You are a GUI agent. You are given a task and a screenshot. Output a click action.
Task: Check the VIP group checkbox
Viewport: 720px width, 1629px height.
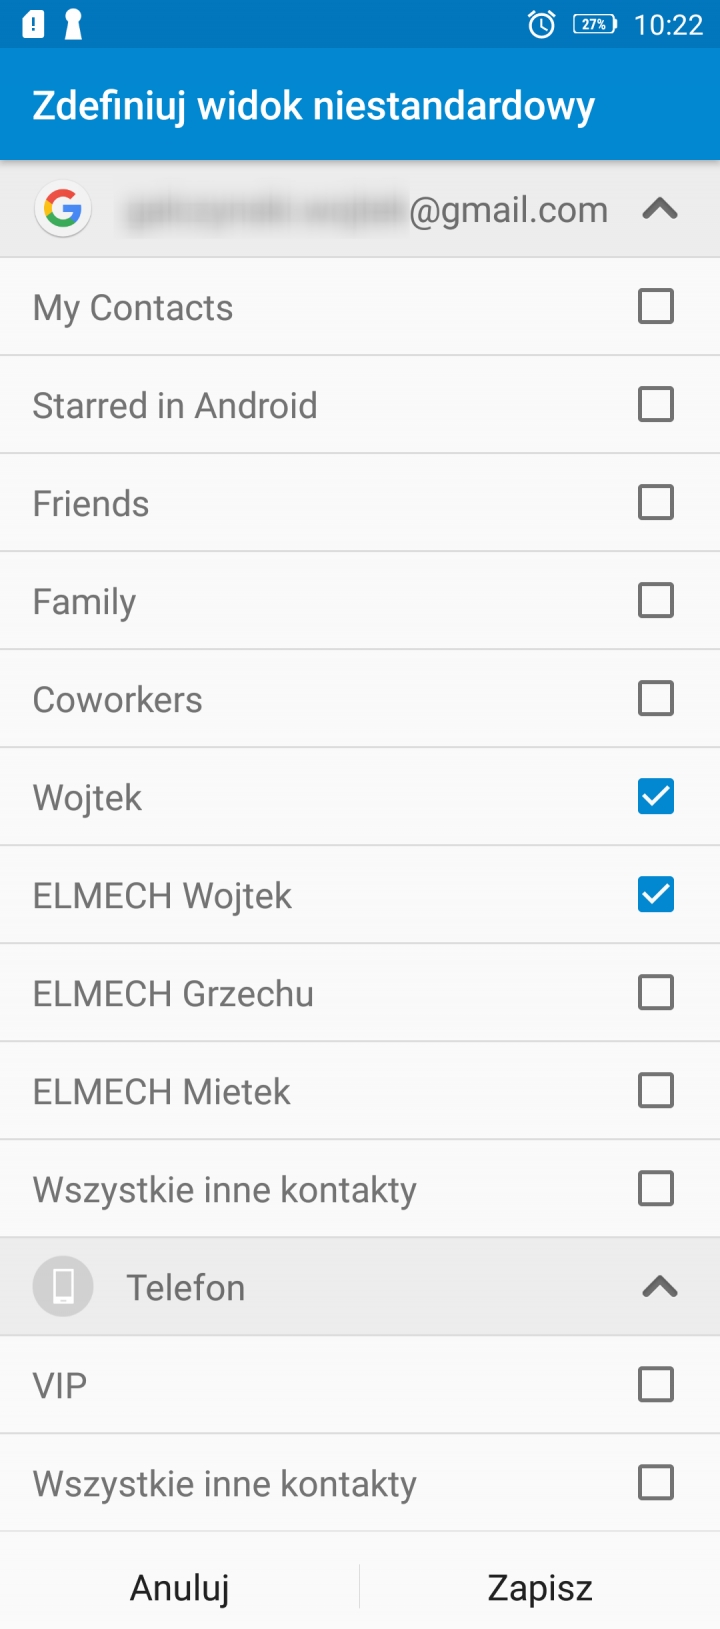[x=656, y=1385]
